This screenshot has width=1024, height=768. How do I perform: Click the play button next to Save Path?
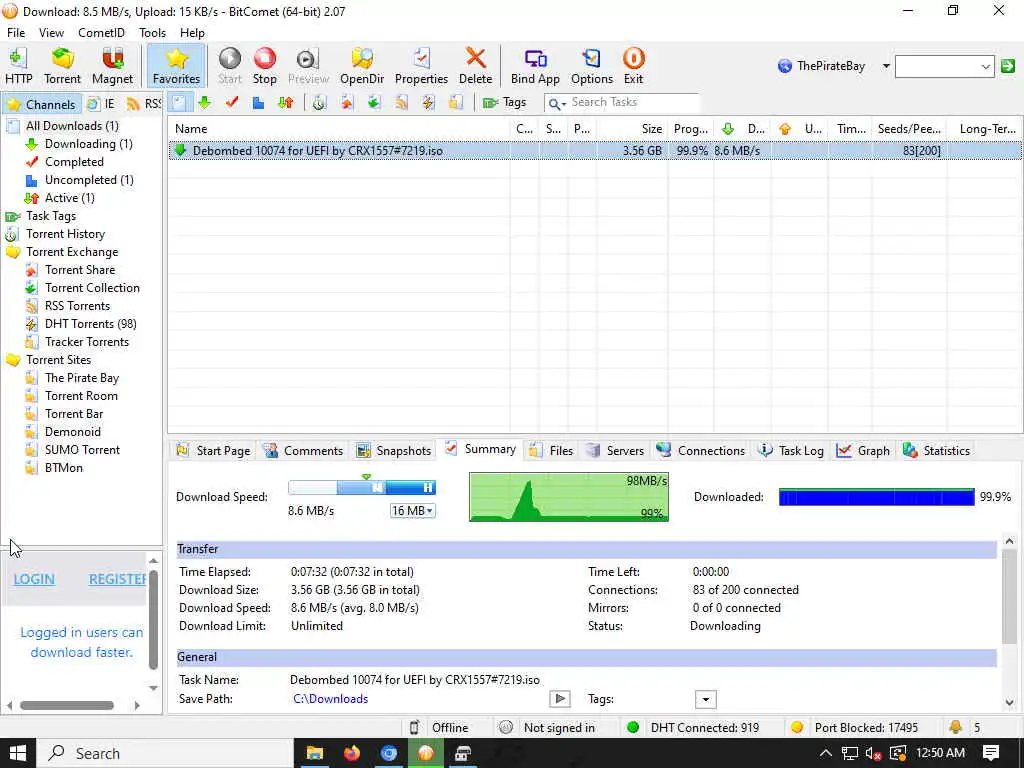pyautogui.click(x=560, y=699)
